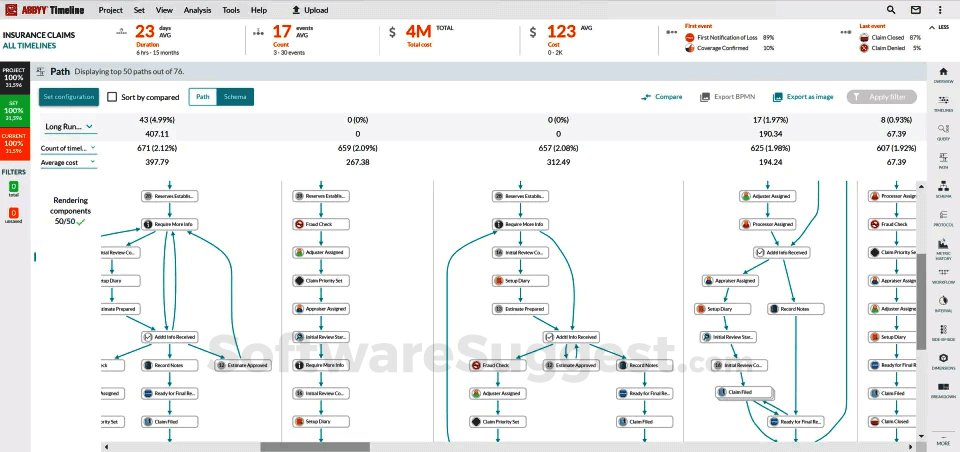
Task: Click Export BPMN
Action: point(726,97)
